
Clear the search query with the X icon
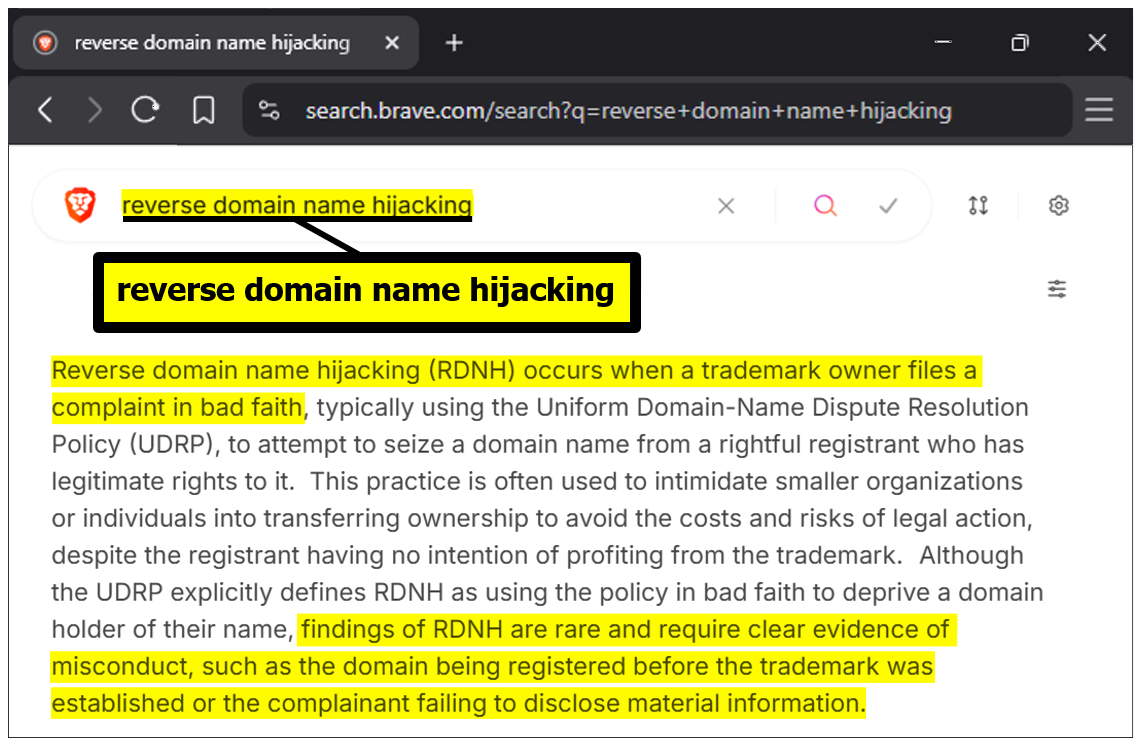coord(726,206)
